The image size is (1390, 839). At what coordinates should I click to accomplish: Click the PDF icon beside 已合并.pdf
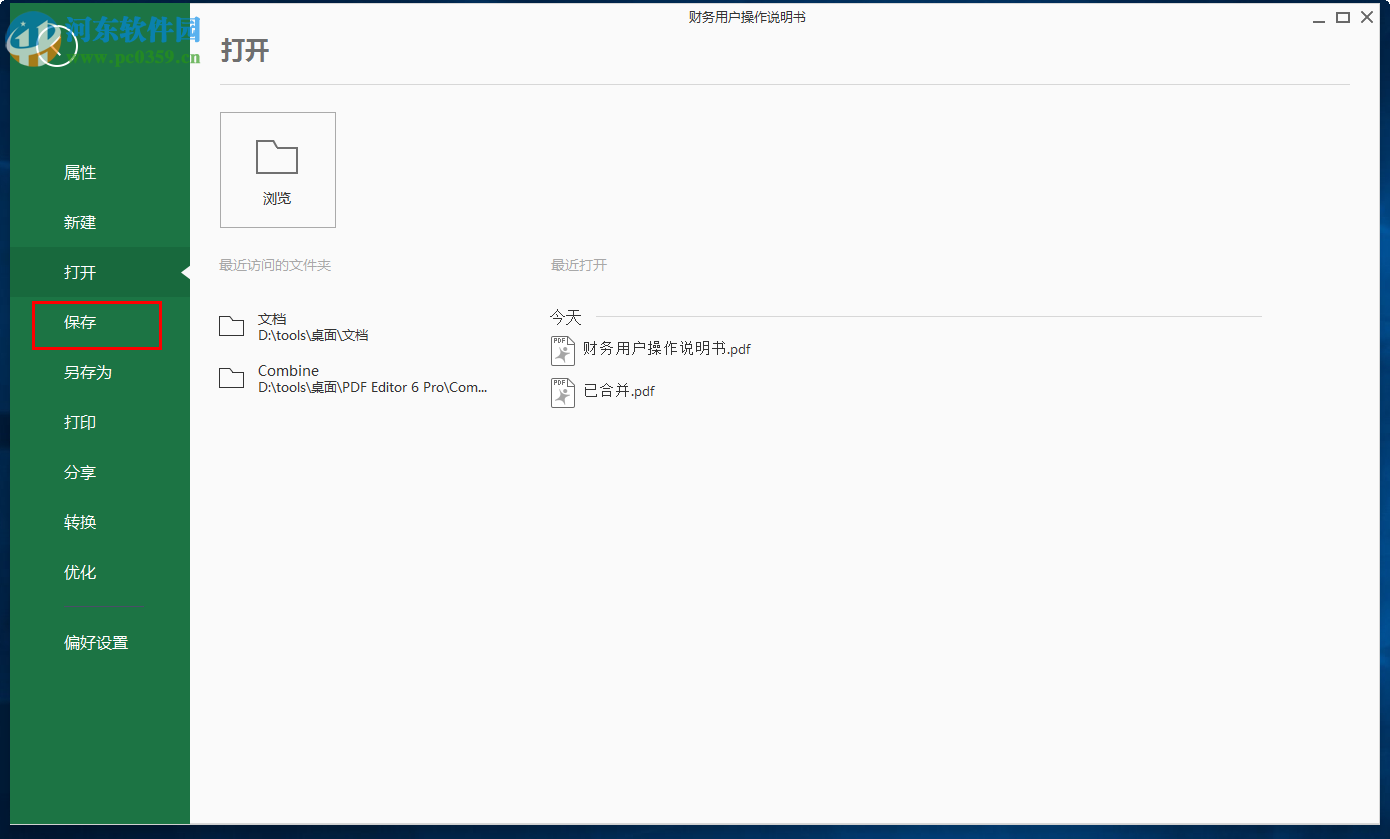pyautogui.click(x=562, y=392)
